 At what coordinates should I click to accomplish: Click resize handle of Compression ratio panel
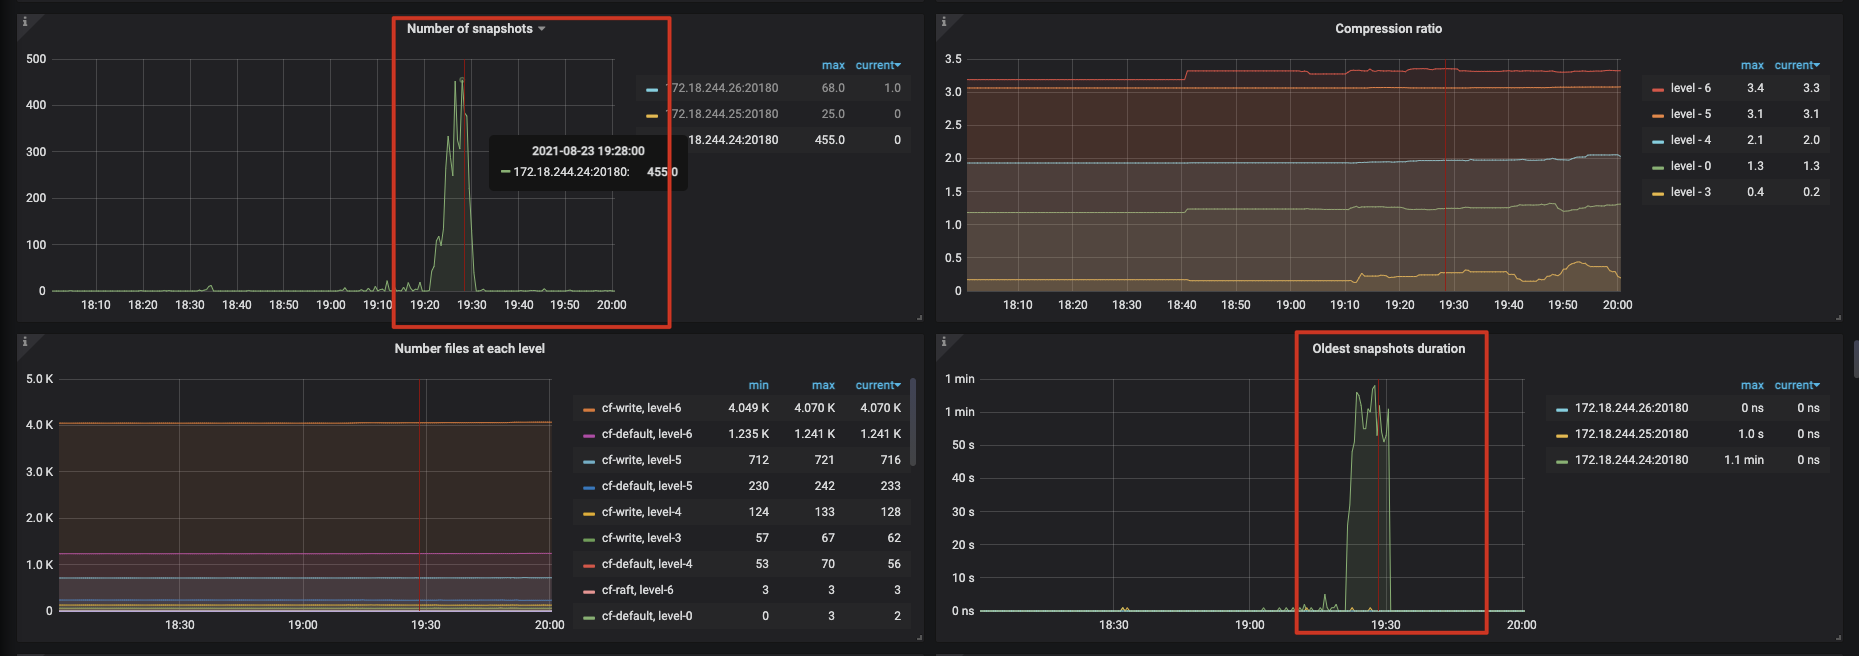coord(1838,318)
